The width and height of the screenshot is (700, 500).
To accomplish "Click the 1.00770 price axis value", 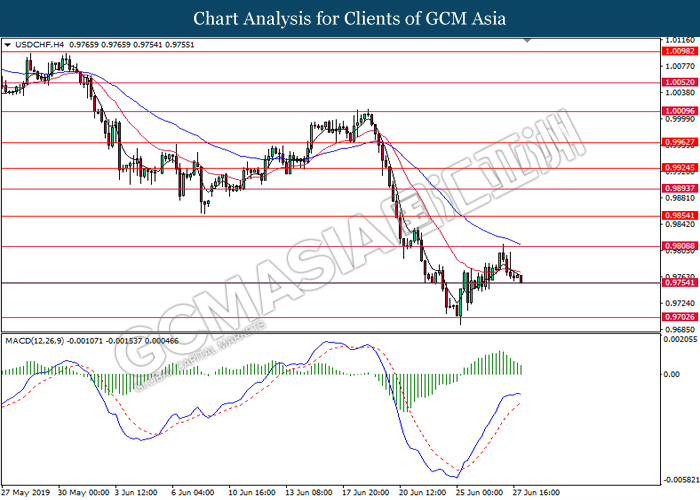I will point(680,66).
